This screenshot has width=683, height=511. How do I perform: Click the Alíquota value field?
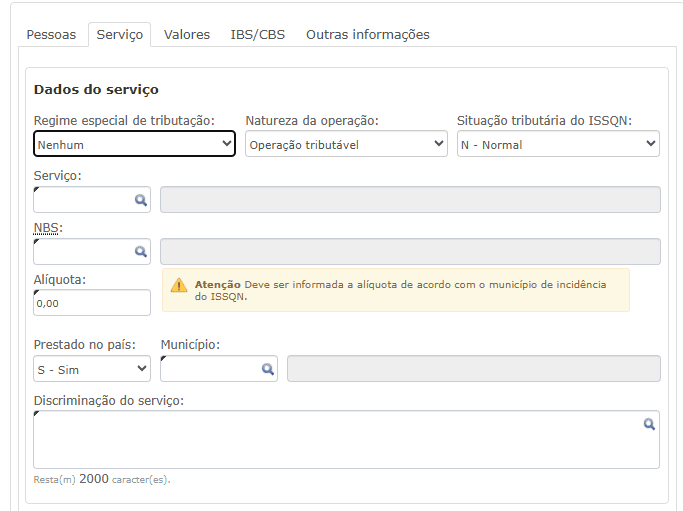pos(92,302)
